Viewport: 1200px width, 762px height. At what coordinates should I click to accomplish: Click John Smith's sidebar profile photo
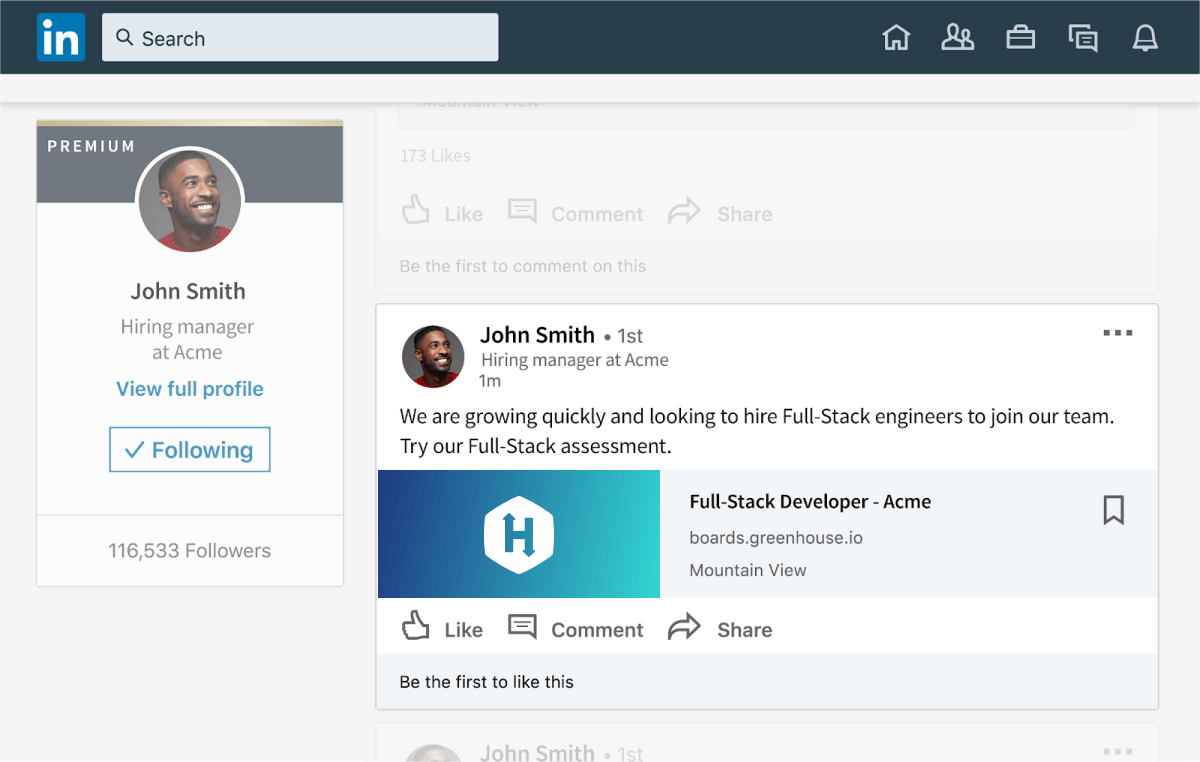[x=190, y=200]
